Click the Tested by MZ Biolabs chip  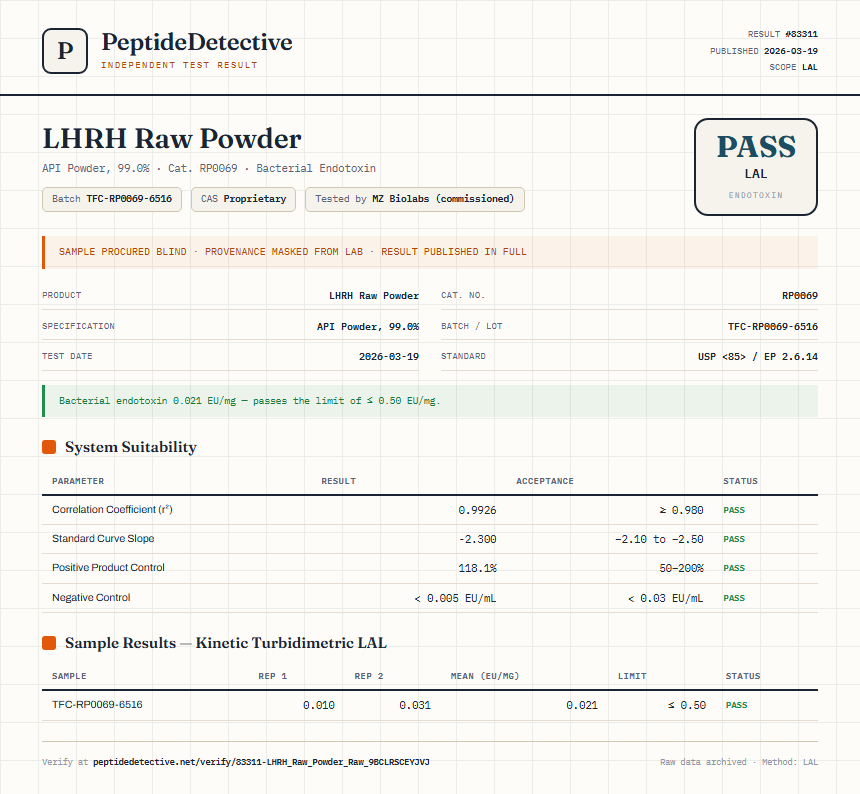[x=415, y=199]
